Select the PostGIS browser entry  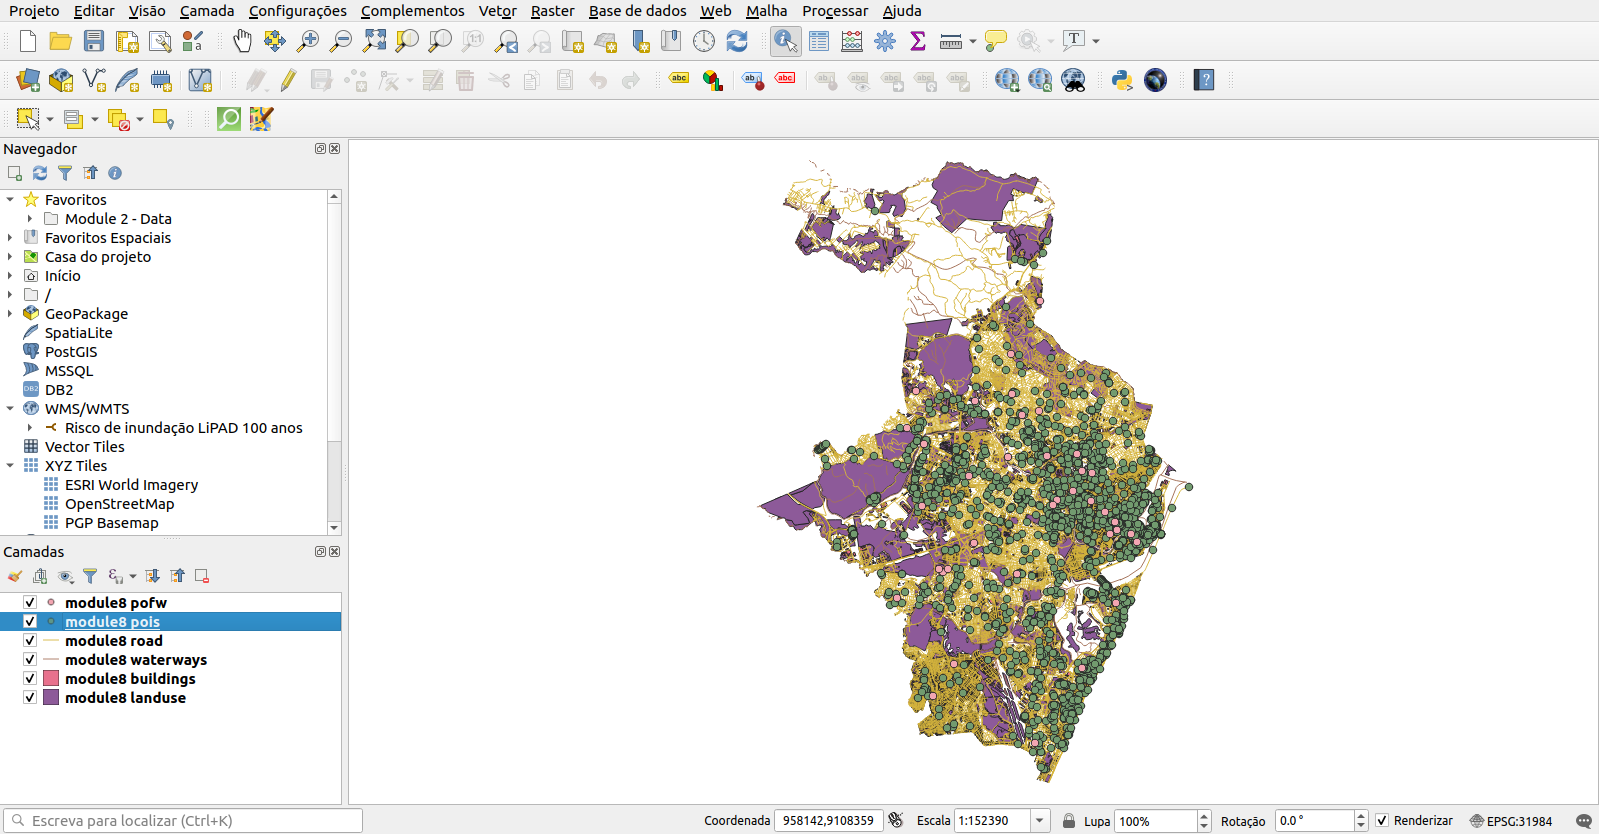71,351
